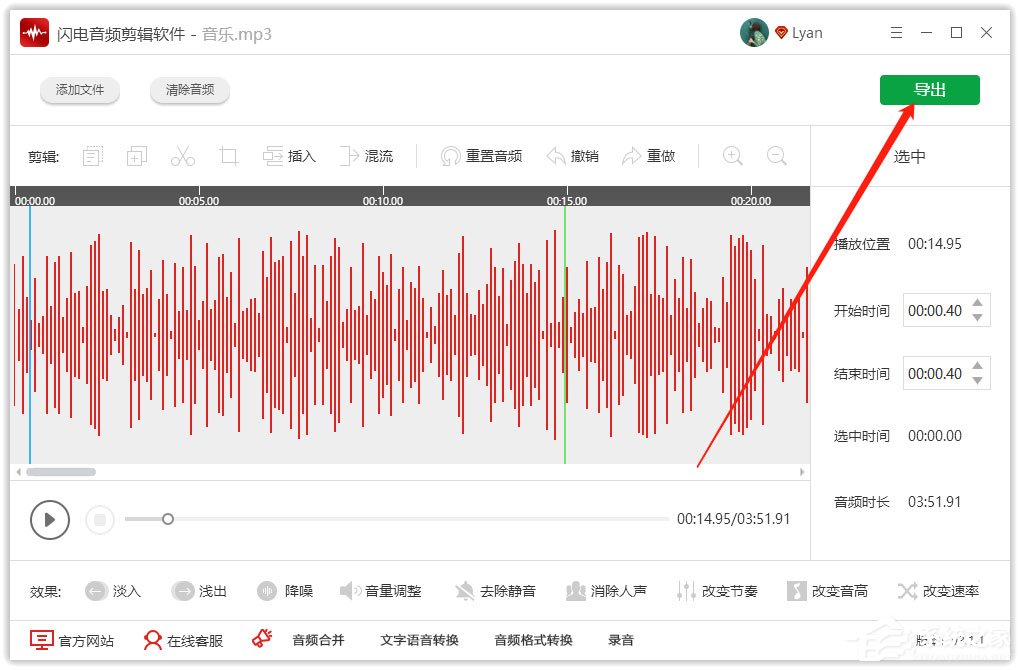Select the scissors cut tool
This screenshot has height=670, width=1020.
pos(182,155)
